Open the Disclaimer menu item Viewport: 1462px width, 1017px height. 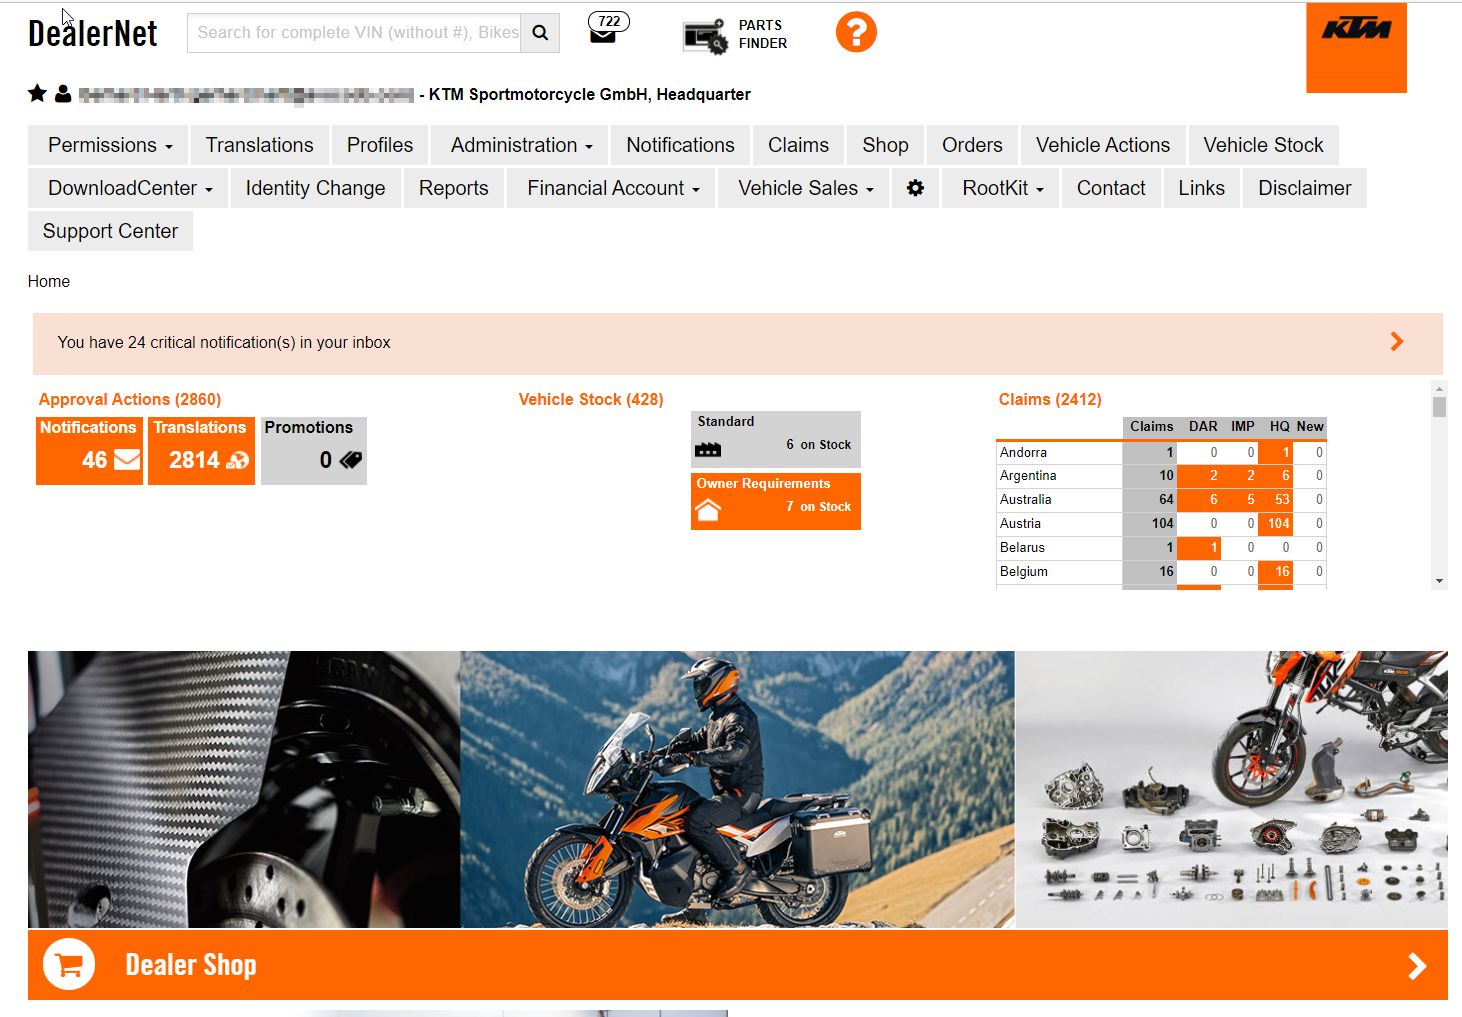tap(1304, 188)
